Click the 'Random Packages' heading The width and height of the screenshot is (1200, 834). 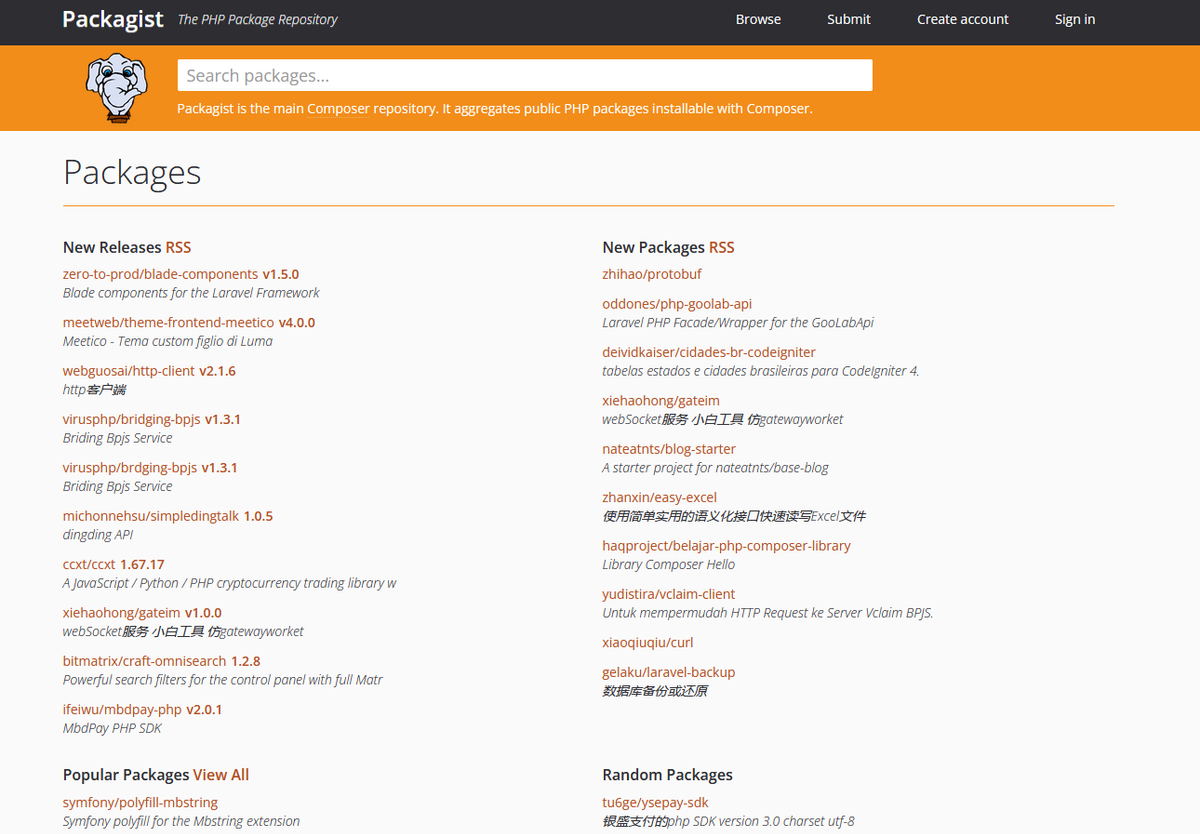[667, 775]
